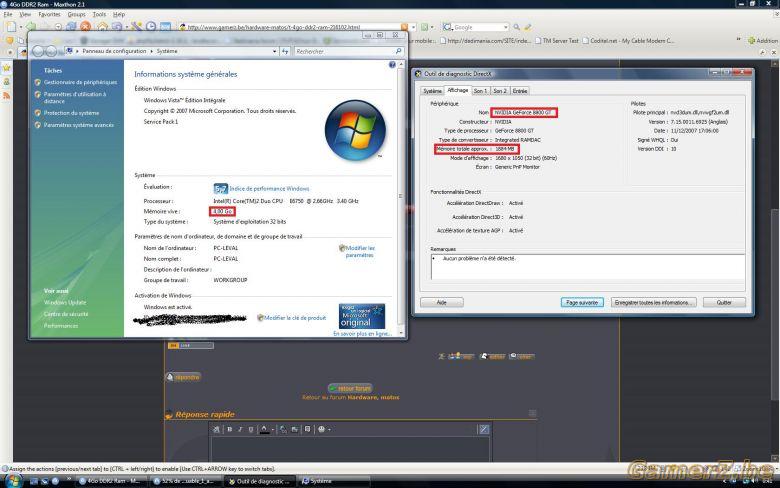Click the magnifier search icon beside Google box
The width and height of the screenshot is (780, 488).
(x=516, y=27)
